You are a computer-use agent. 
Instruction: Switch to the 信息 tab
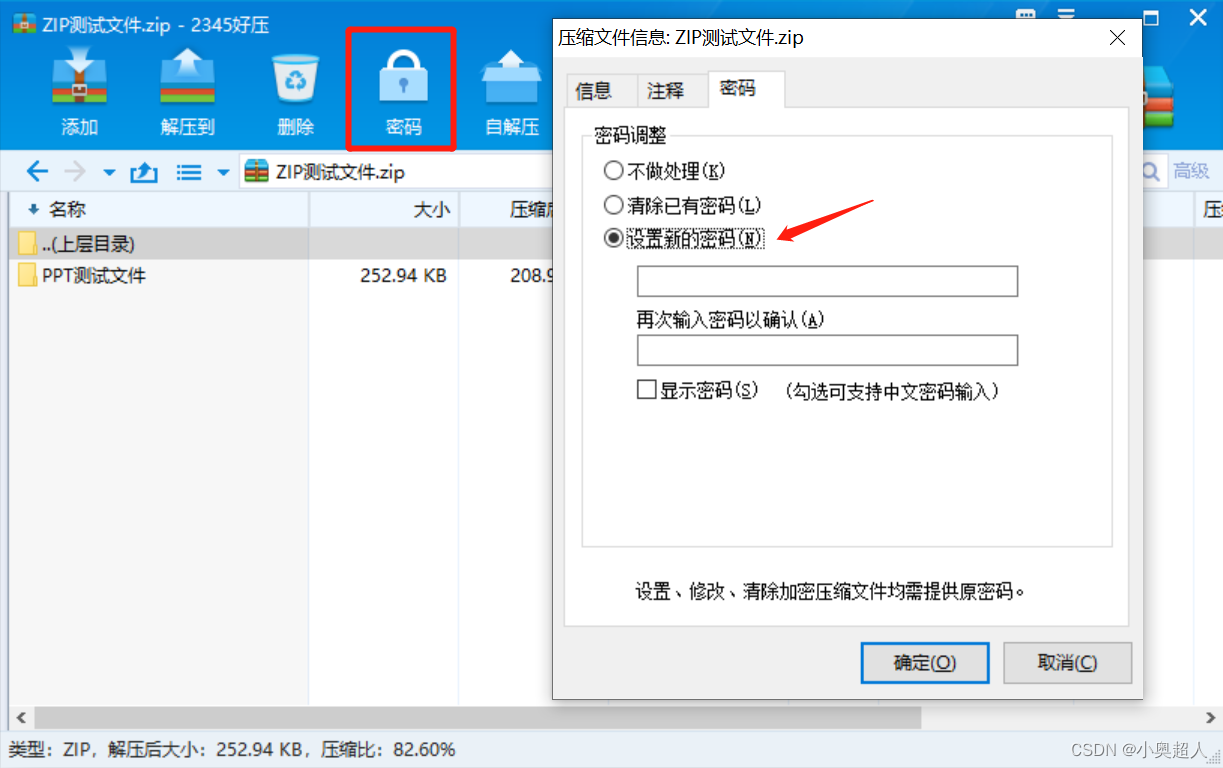(594, 90)
